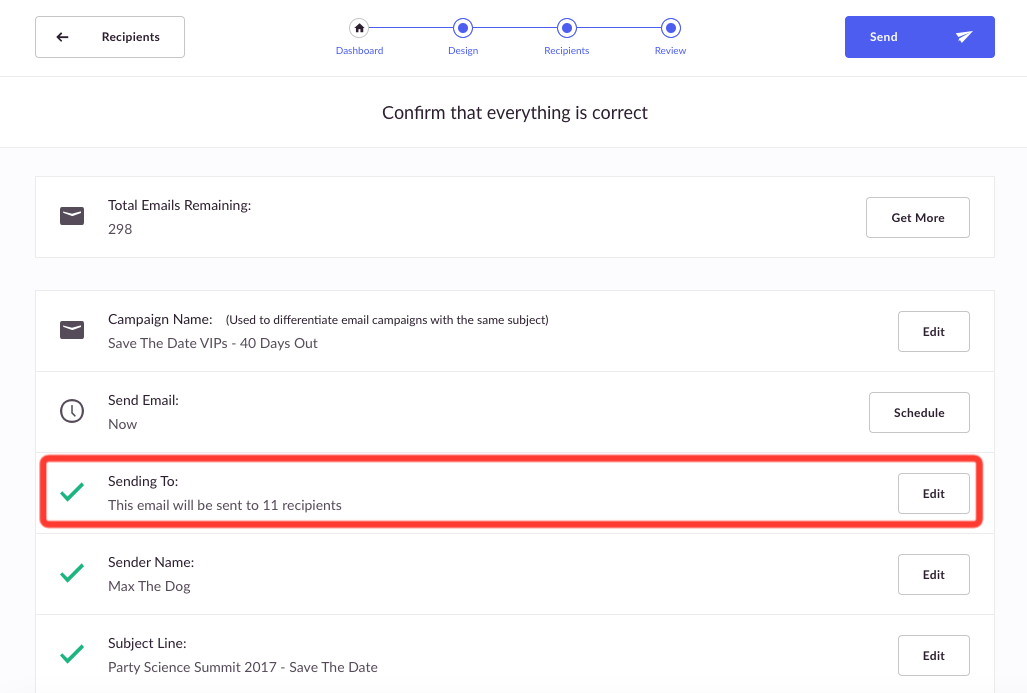
Task: Click the 'Sending To:' label
Action: [143, 481]
